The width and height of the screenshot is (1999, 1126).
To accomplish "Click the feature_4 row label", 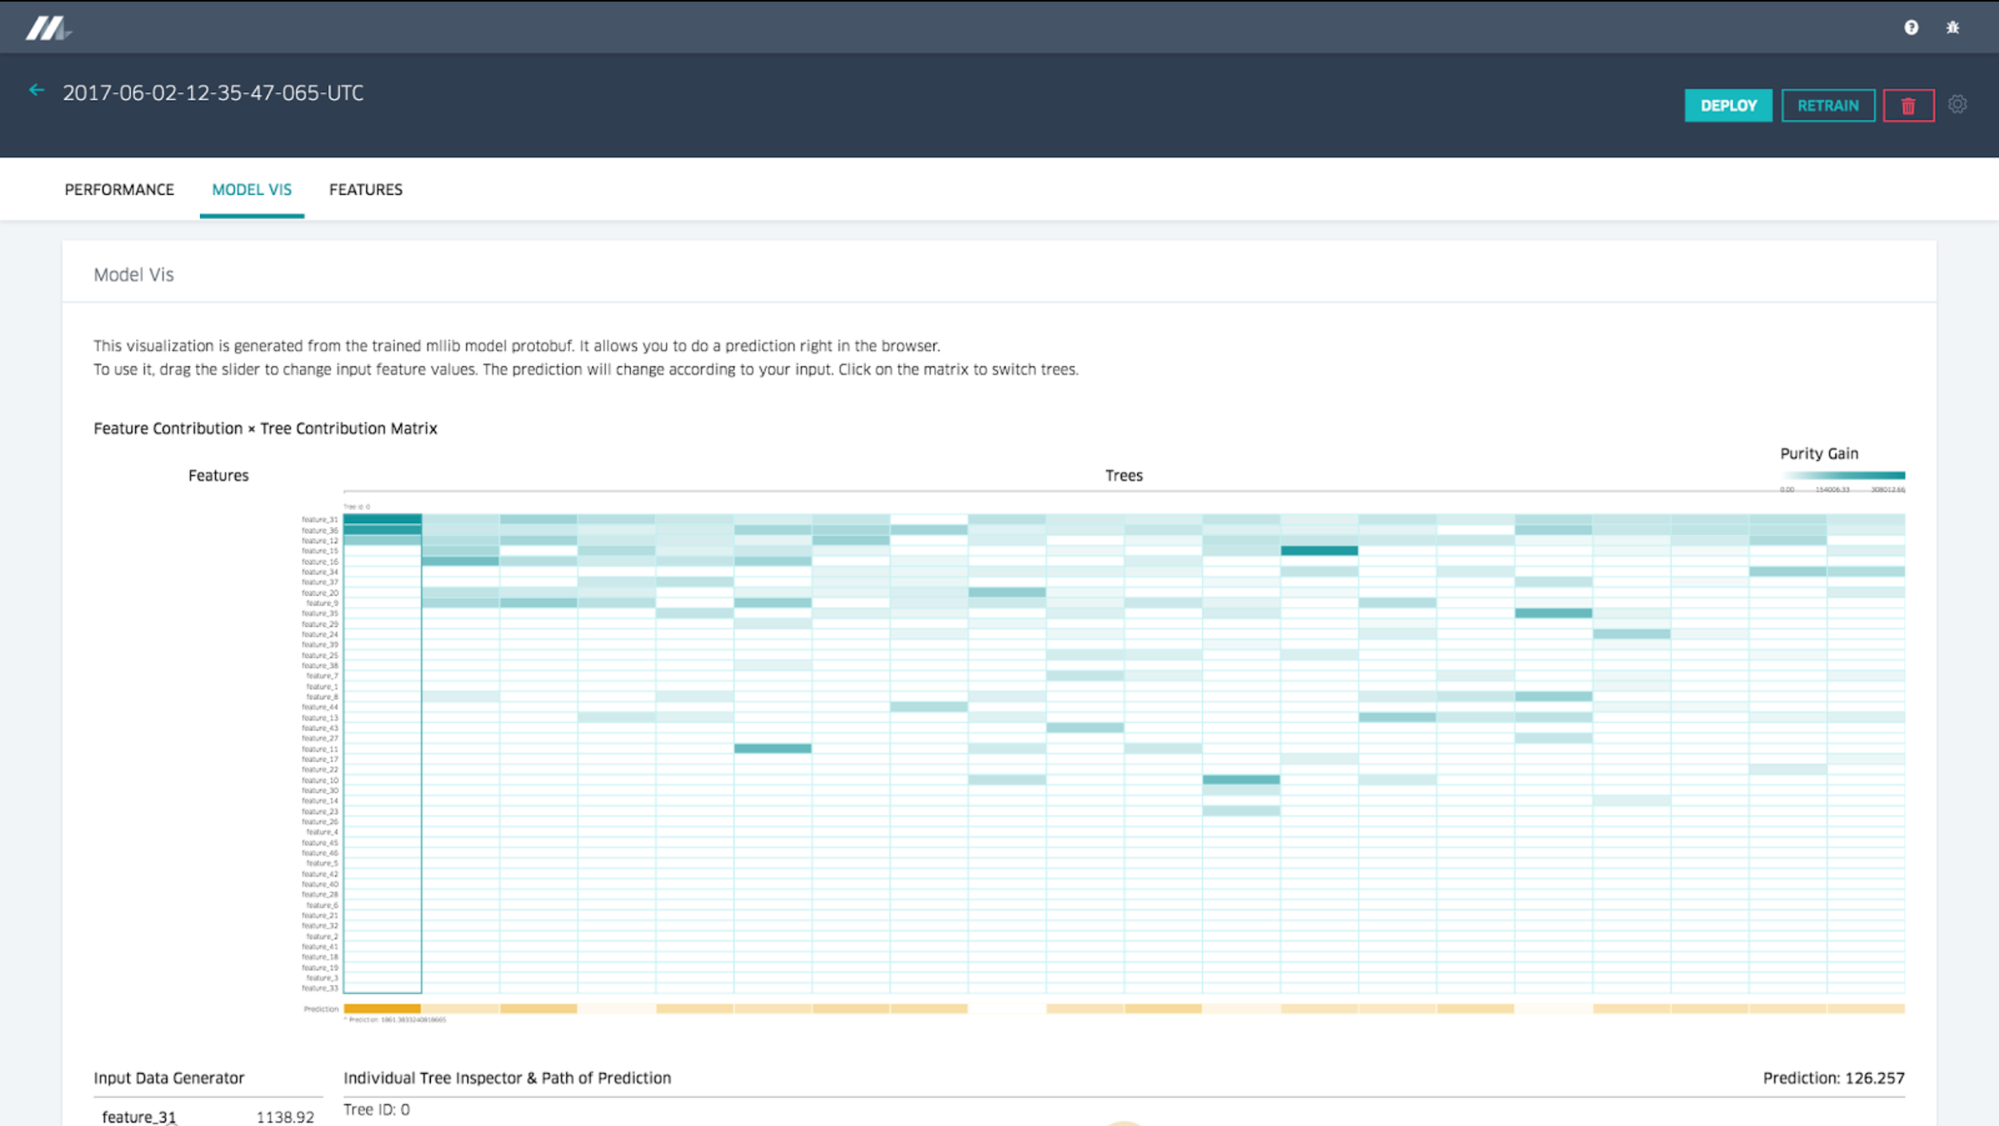I will coord(322,832).
